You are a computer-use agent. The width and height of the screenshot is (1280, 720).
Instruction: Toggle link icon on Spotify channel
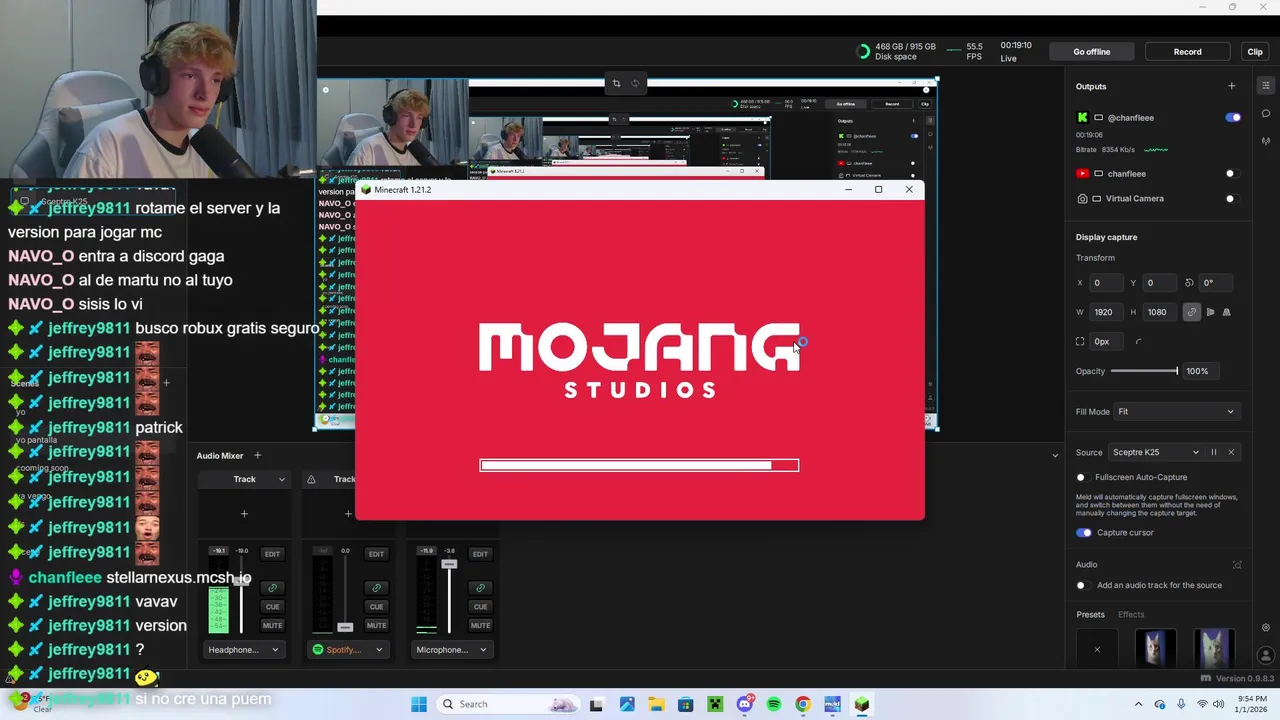(x=376, y=588)
